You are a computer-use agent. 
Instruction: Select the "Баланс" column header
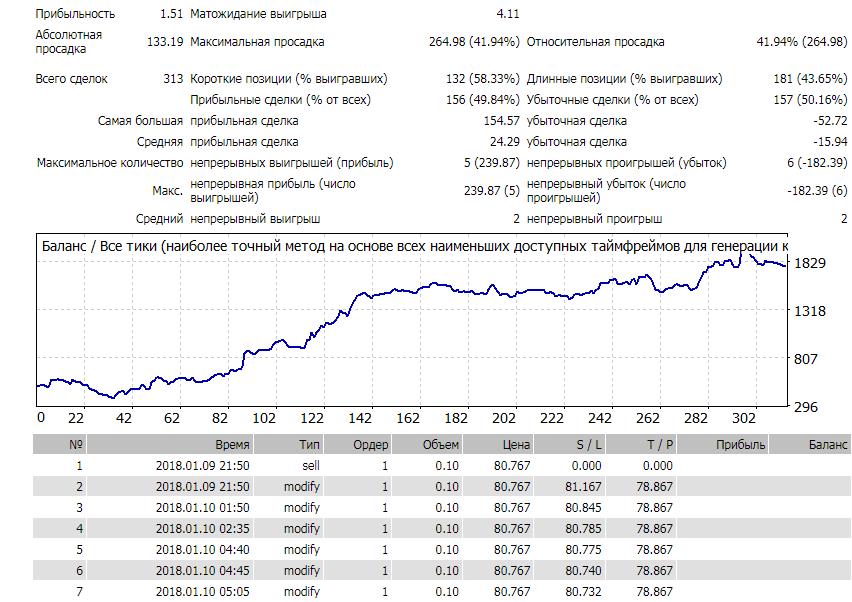point(827,445)
